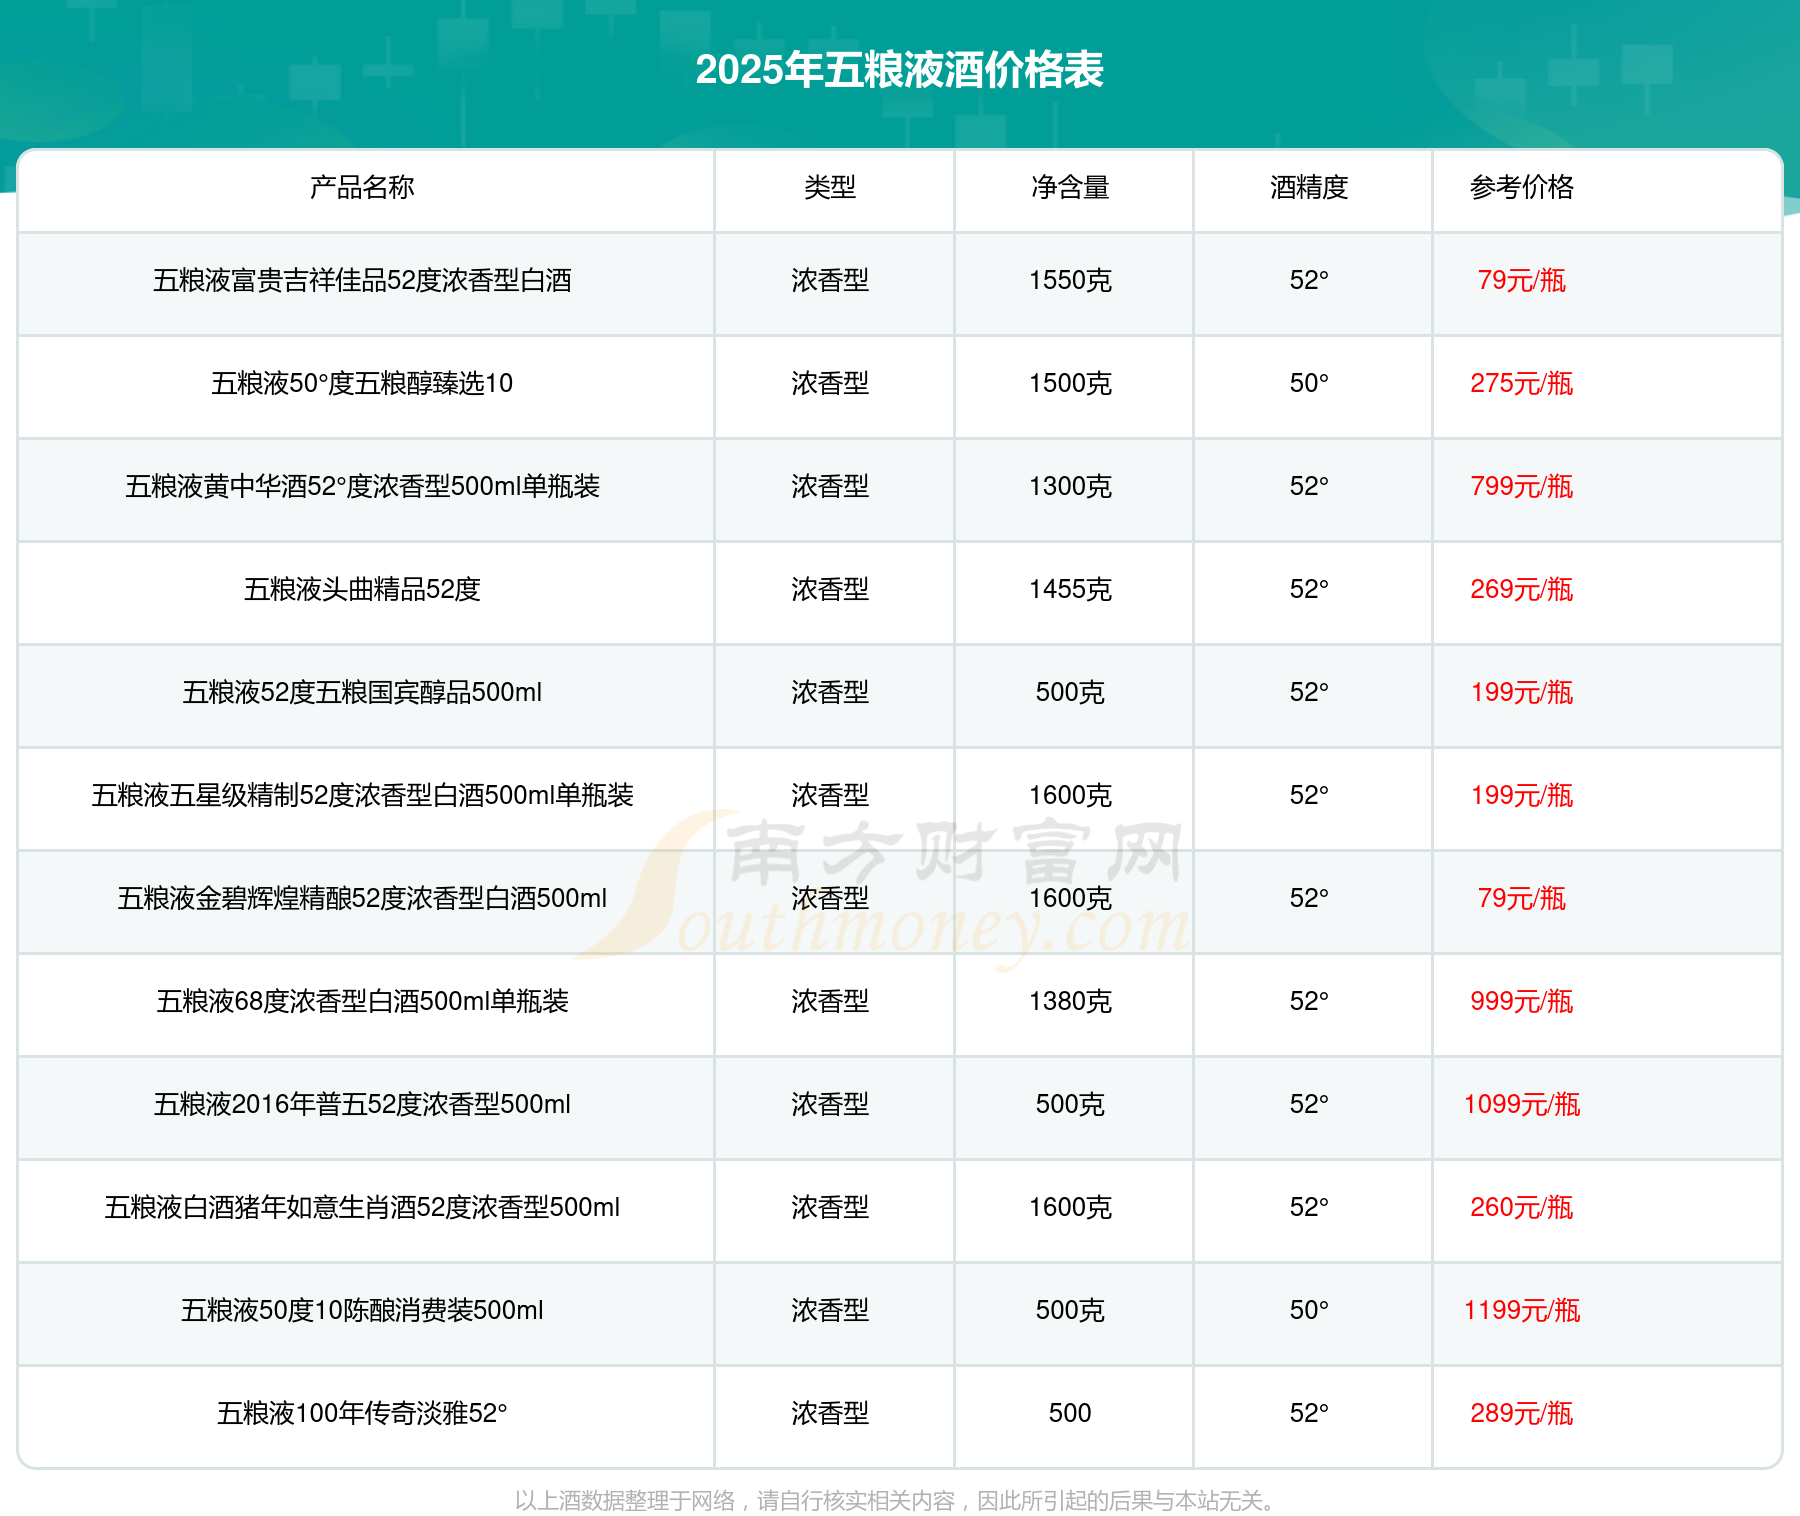Select product name 五粮液白酒猪年如意生肖酒52度浓香型500ml

click(x=362, y=1207)
